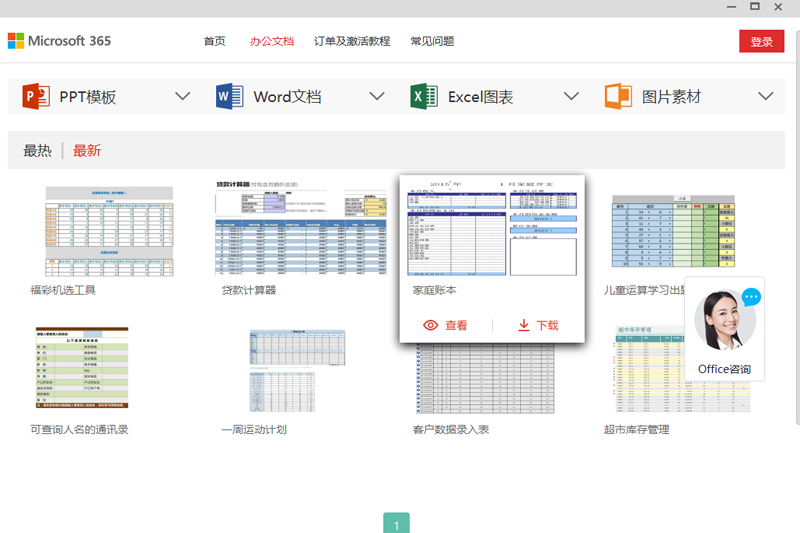Expand the PPT模板 dropdown chevron

pos(182,97)
